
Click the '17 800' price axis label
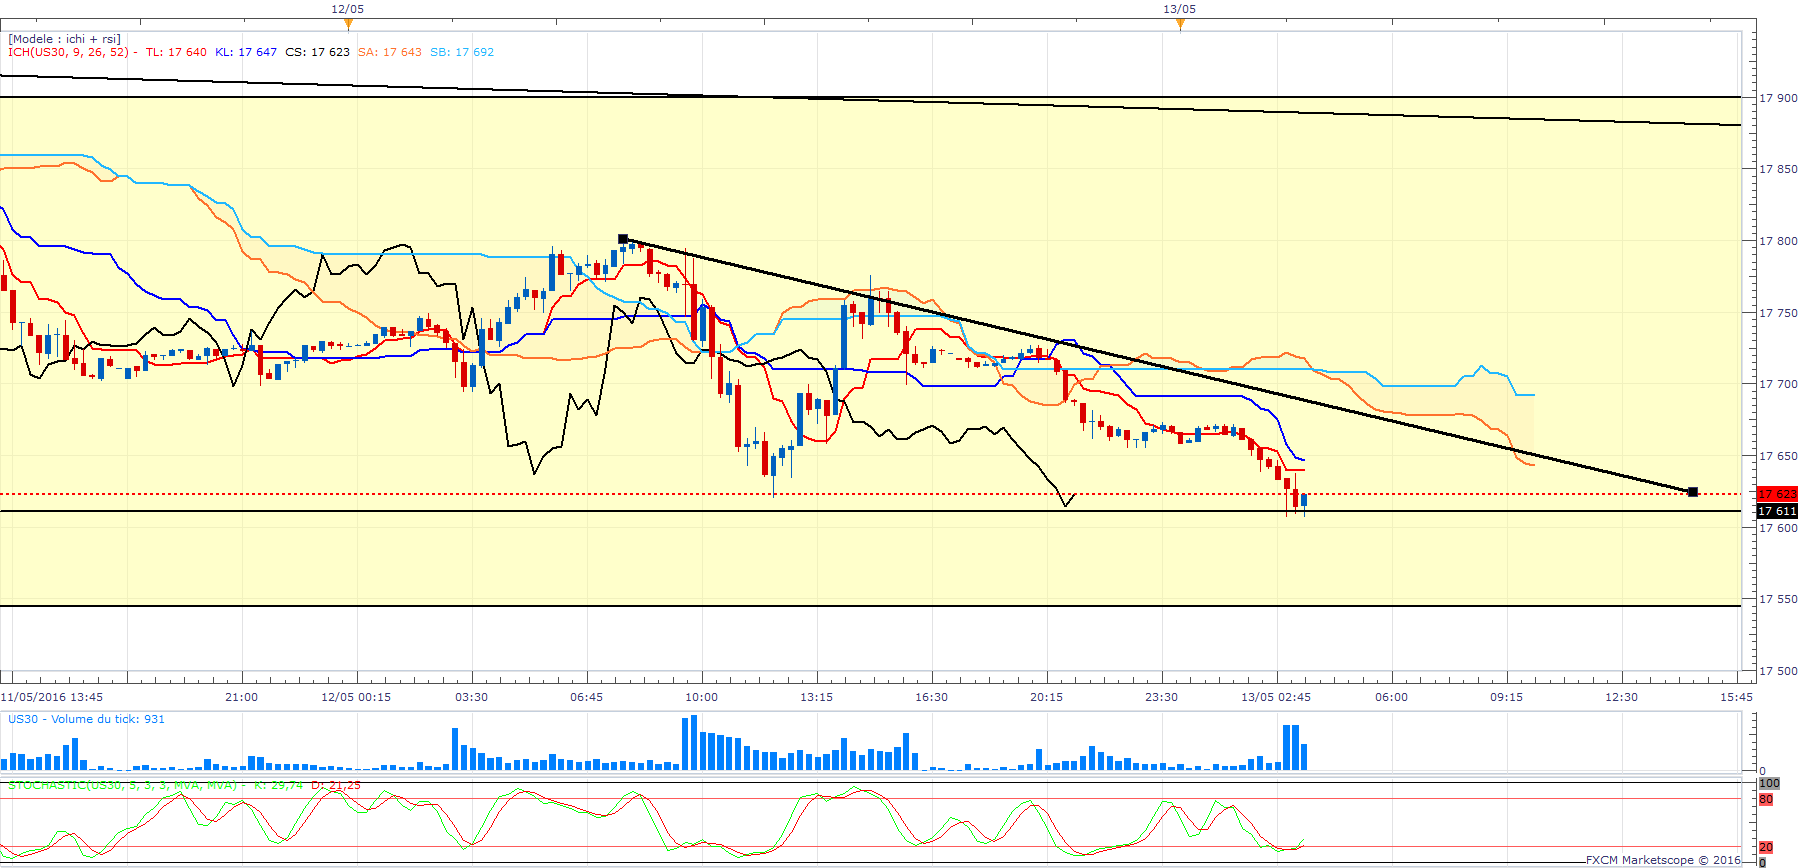(1778, 241)
